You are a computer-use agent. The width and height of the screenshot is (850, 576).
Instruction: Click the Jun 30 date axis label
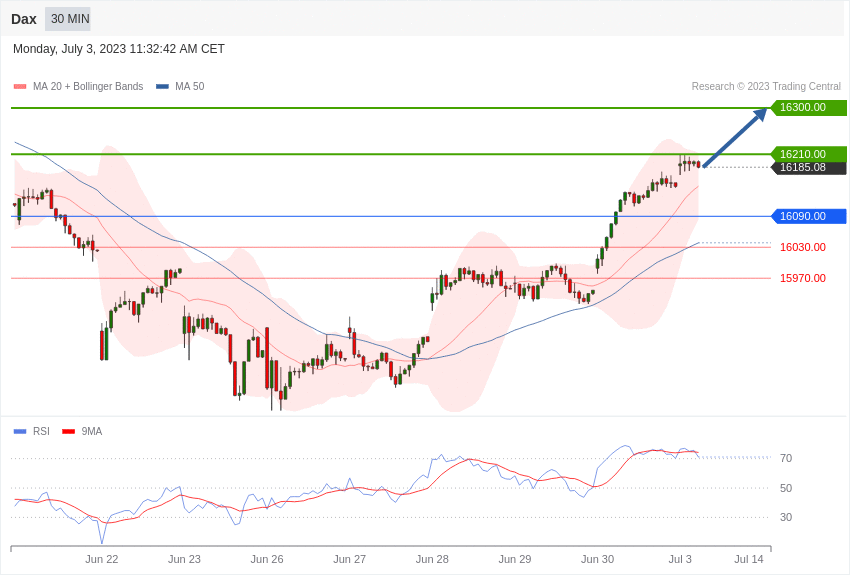pyautogui.click(x=597, y=559)
